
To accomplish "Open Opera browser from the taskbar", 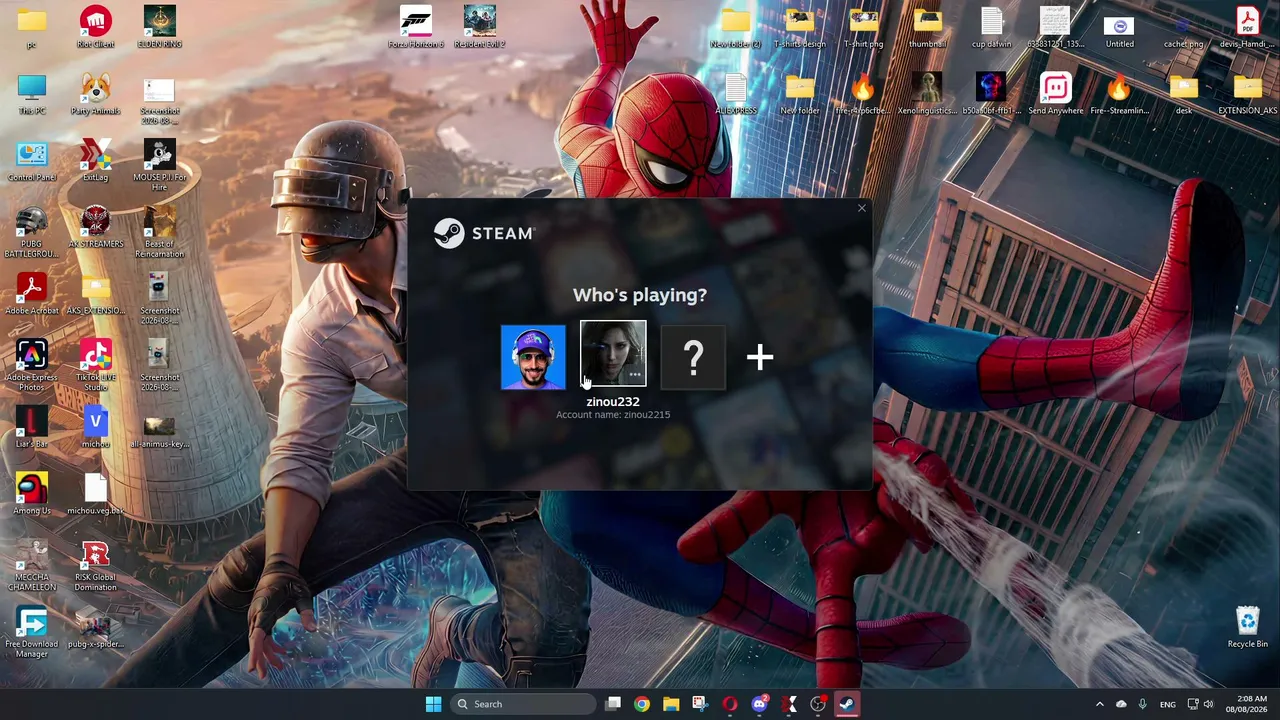I will point(730,704).
